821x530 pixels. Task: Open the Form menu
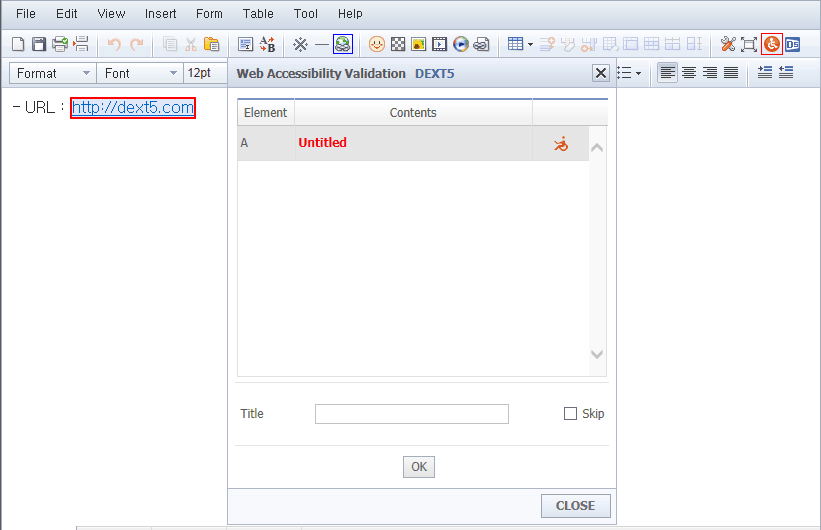[209, 14]
